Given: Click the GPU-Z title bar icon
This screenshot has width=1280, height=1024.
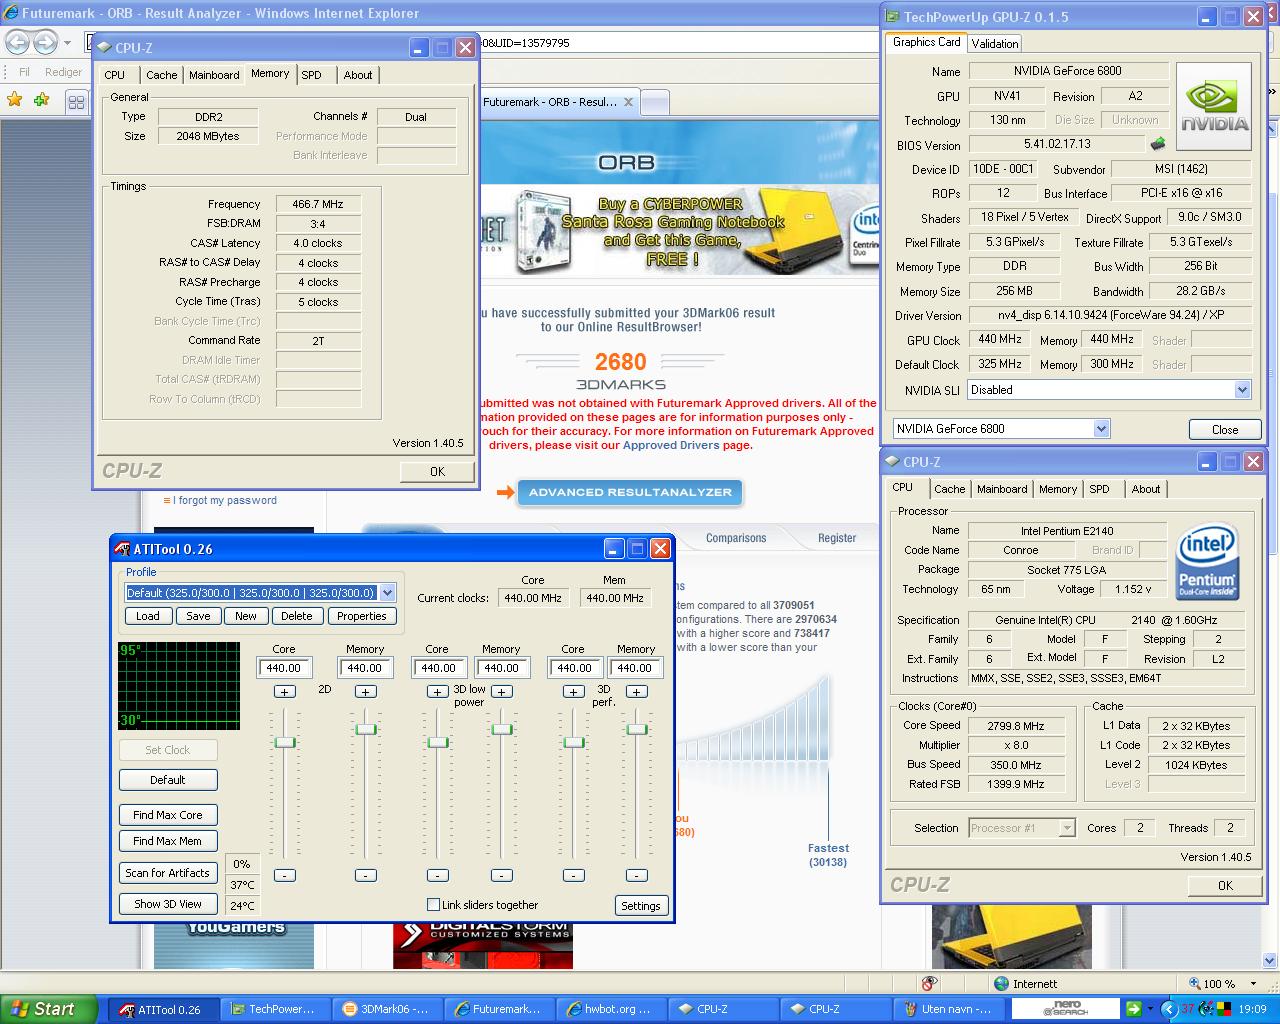Looking at the screenshot, I should click(891, 16).
